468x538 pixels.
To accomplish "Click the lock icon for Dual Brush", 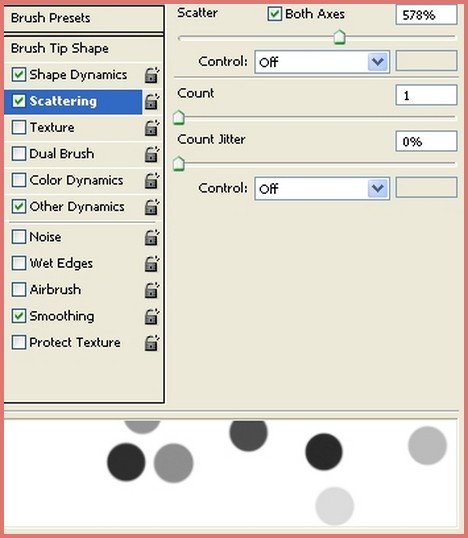I will click(x=151, y=154).
